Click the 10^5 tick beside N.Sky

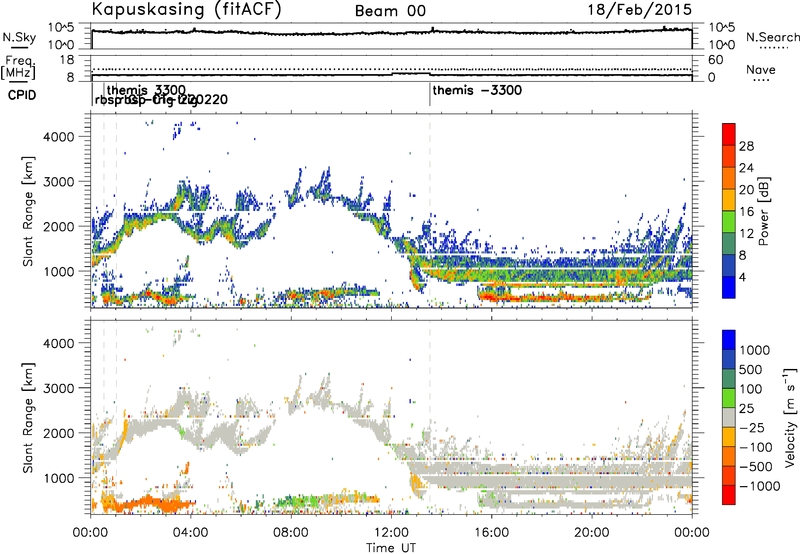point(61,28)
